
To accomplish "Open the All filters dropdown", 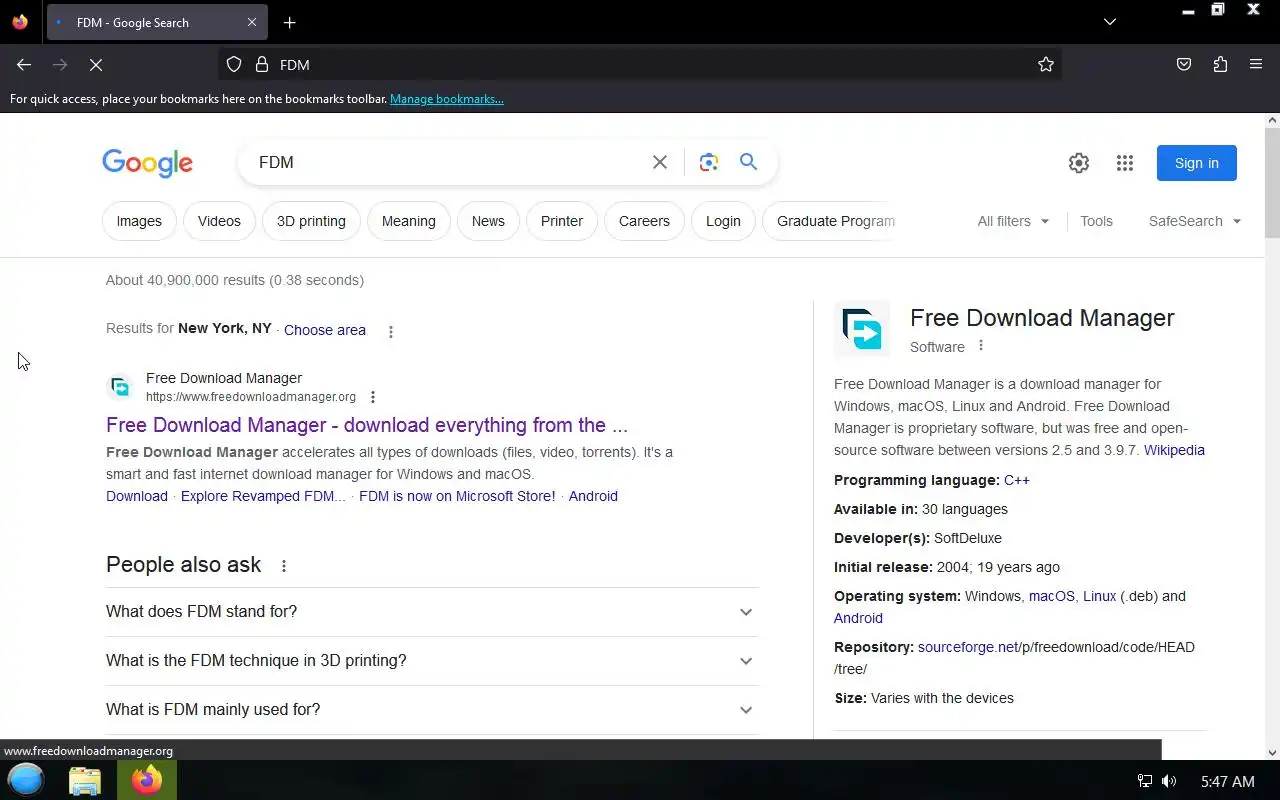I will [x=1013, y=221].
